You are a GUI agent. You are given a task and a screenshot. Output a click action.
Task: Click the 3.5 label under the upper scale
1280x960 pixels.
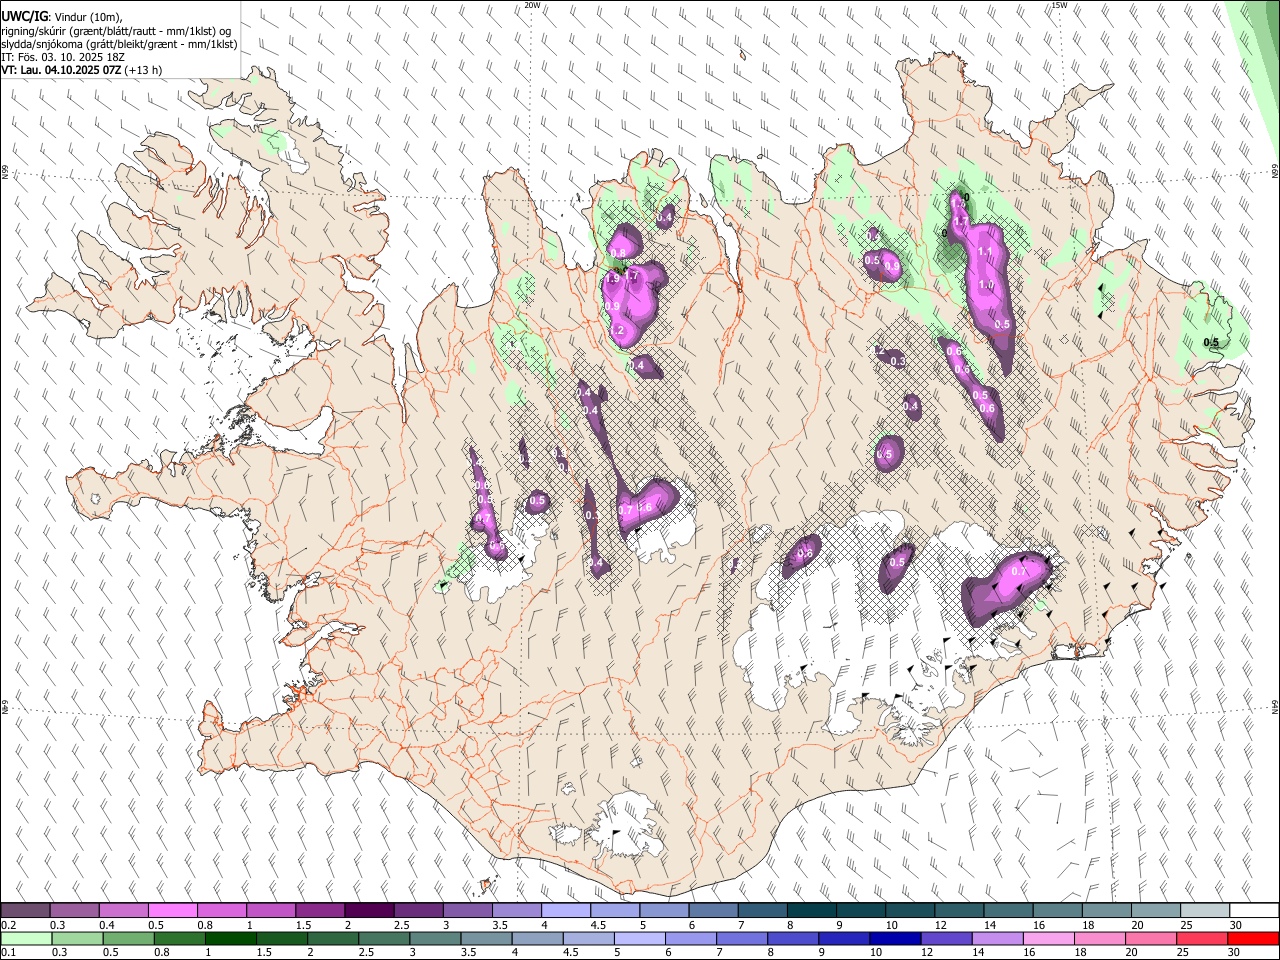[x=498, y=925]
